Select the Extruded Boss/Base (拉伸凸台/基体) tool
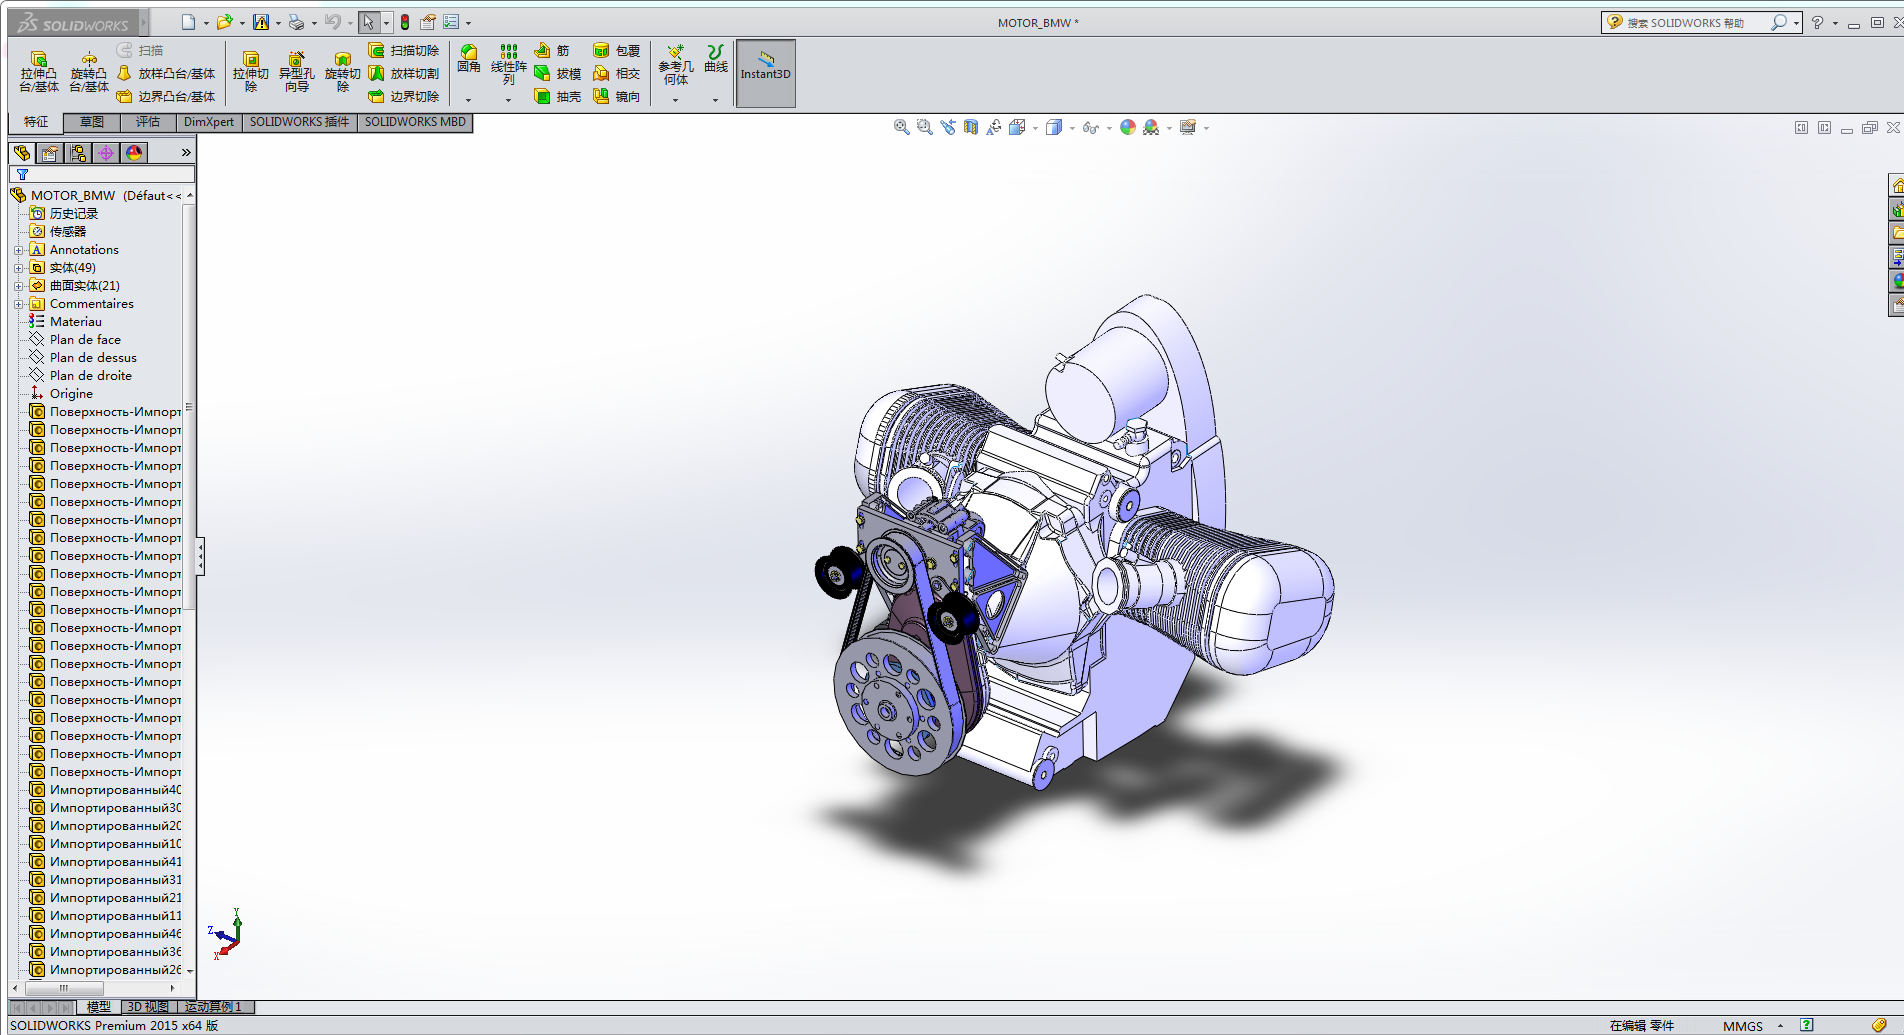Image resolution: width=1904 pixels, height=1035 pixels. pos(38,70)
